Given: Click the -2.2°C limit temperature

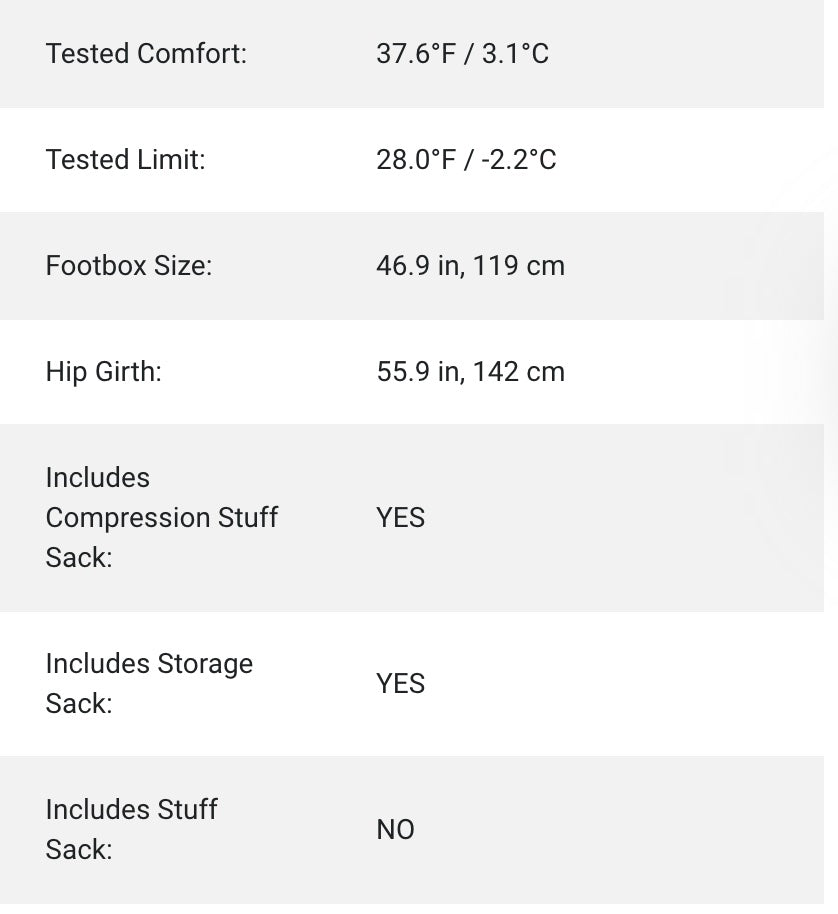Looking at the screenshot, I should pos(519,160).
